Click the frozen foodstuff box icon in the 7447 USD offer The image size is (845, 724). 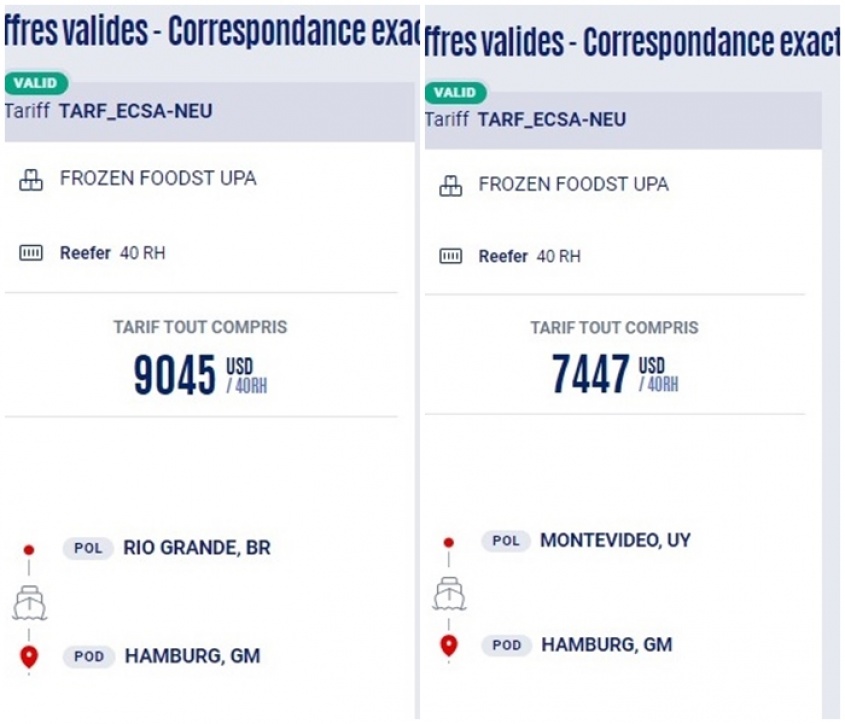(x=452, y=185)
